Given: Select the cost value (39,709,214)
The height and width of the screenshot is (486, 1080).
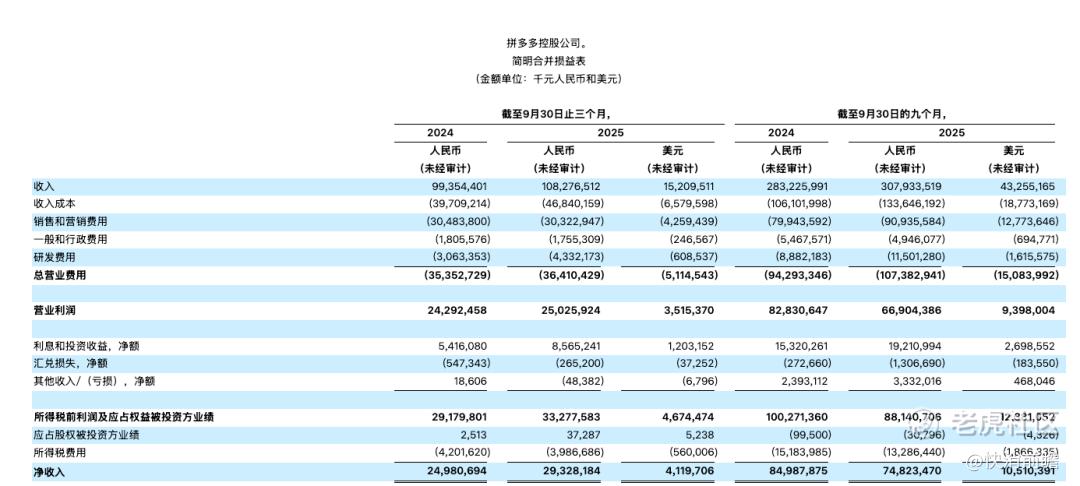Looking at the screenshot, I should tap(457, 204).
